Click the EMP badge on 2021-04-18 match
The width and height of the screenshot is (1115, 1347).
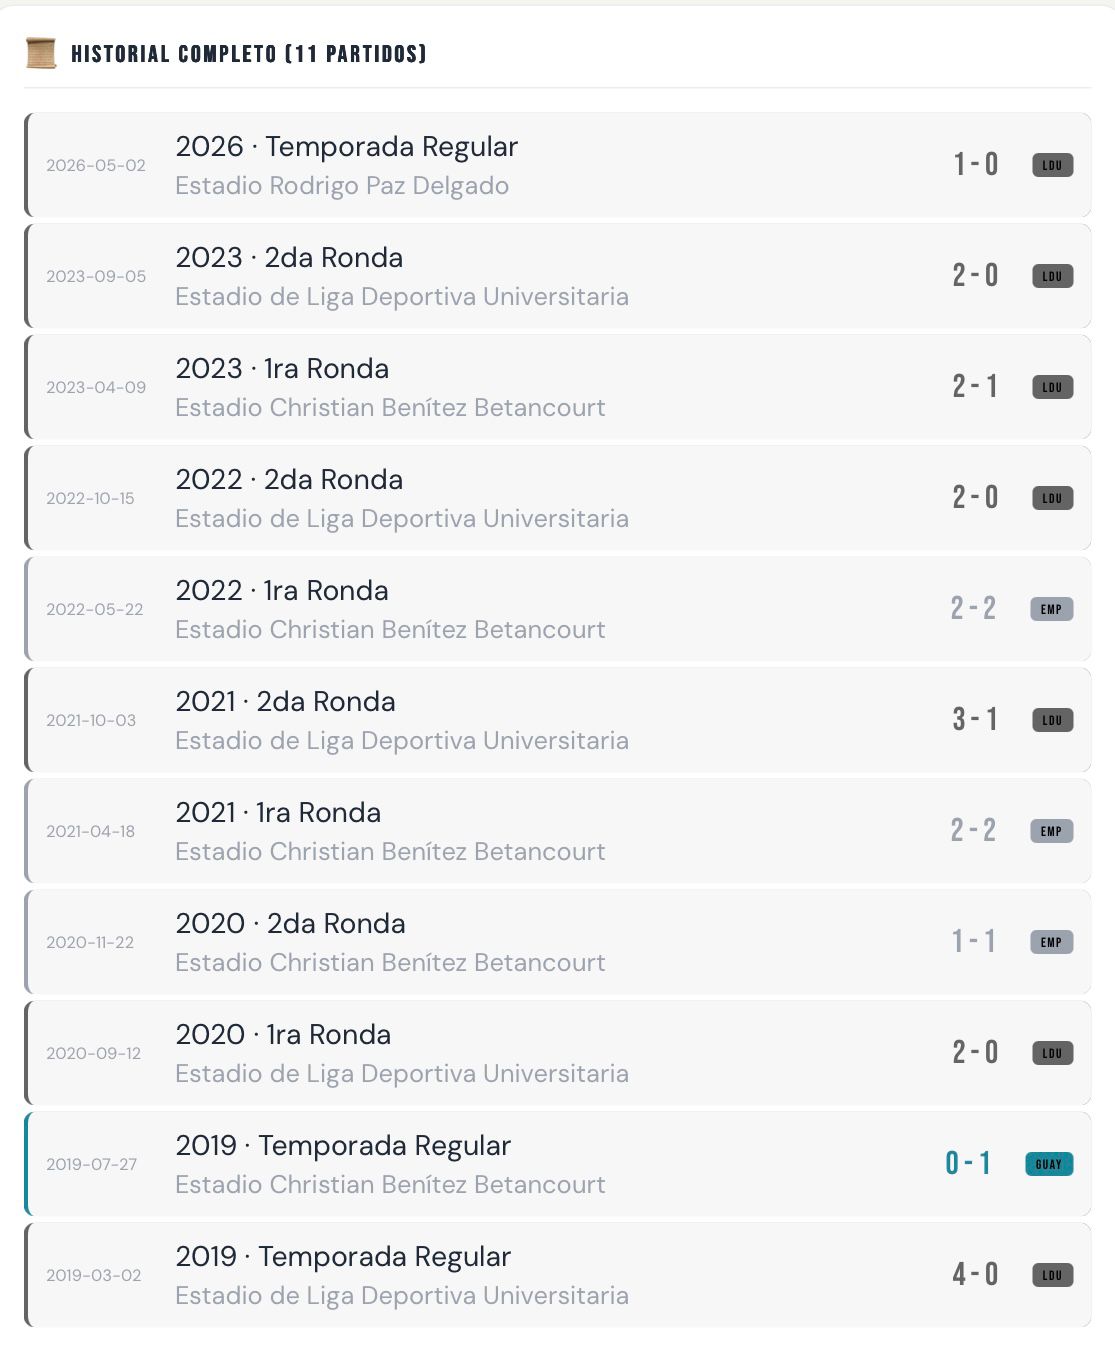1051,831
